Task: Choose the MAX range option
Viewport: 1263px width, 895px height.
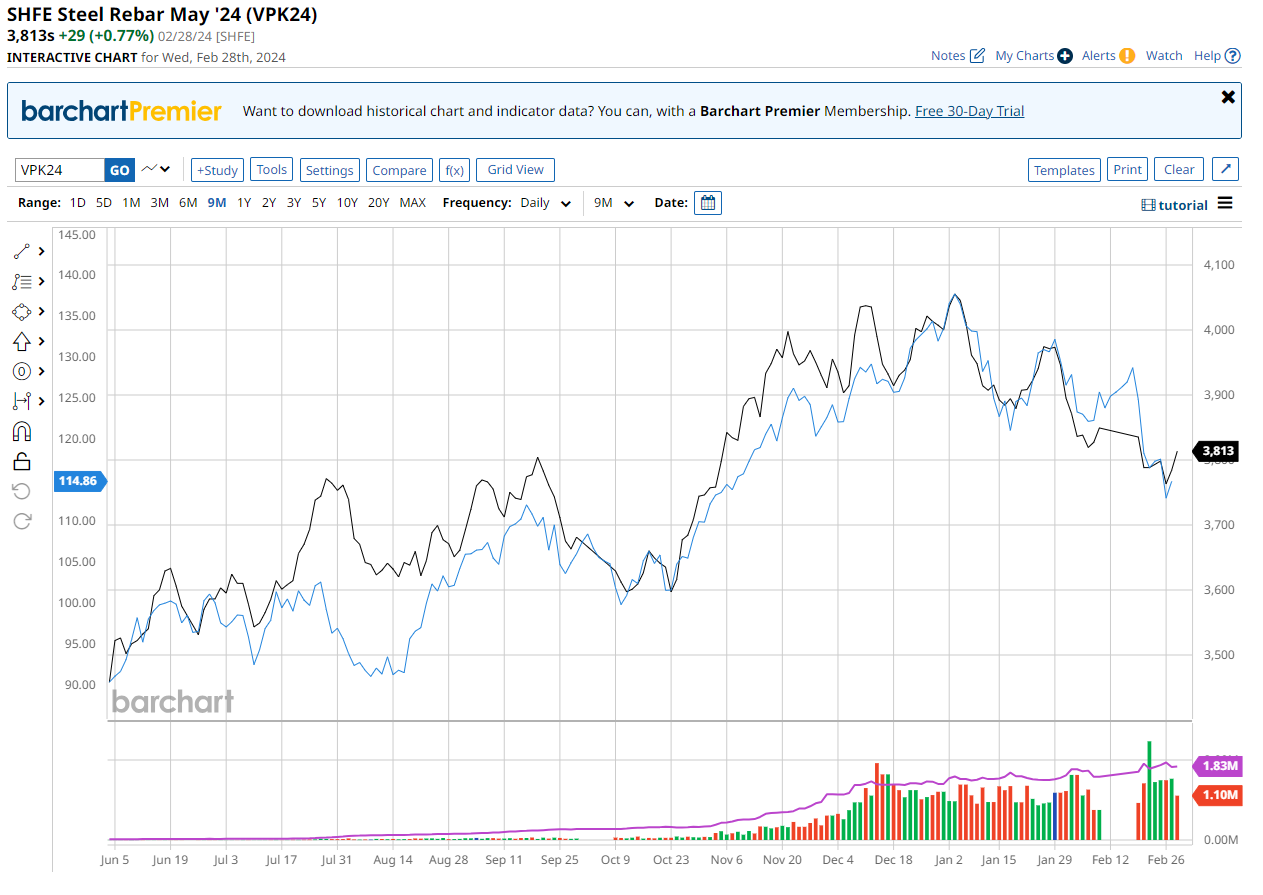Action: click(412, 203)
